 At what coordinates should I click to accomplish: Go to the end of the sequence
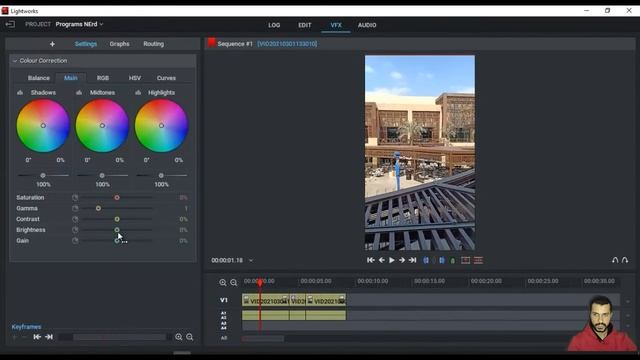413,260
